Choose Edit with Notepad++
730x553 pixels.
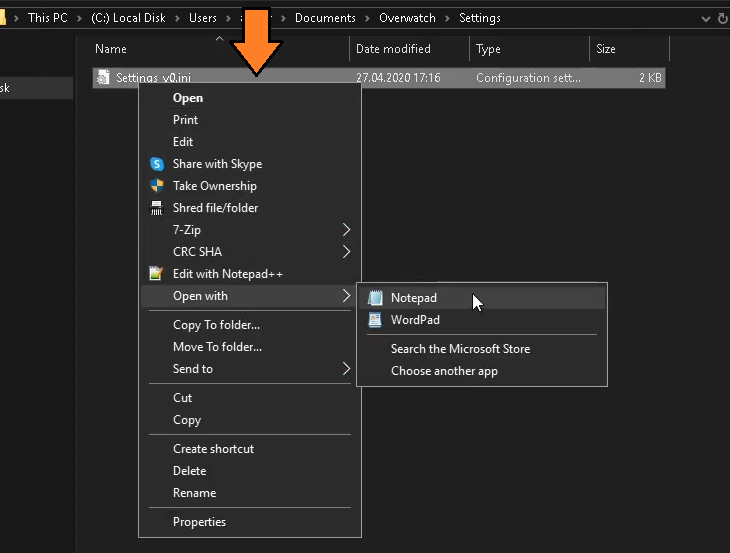pyautogui.click(x=250, y=274)
